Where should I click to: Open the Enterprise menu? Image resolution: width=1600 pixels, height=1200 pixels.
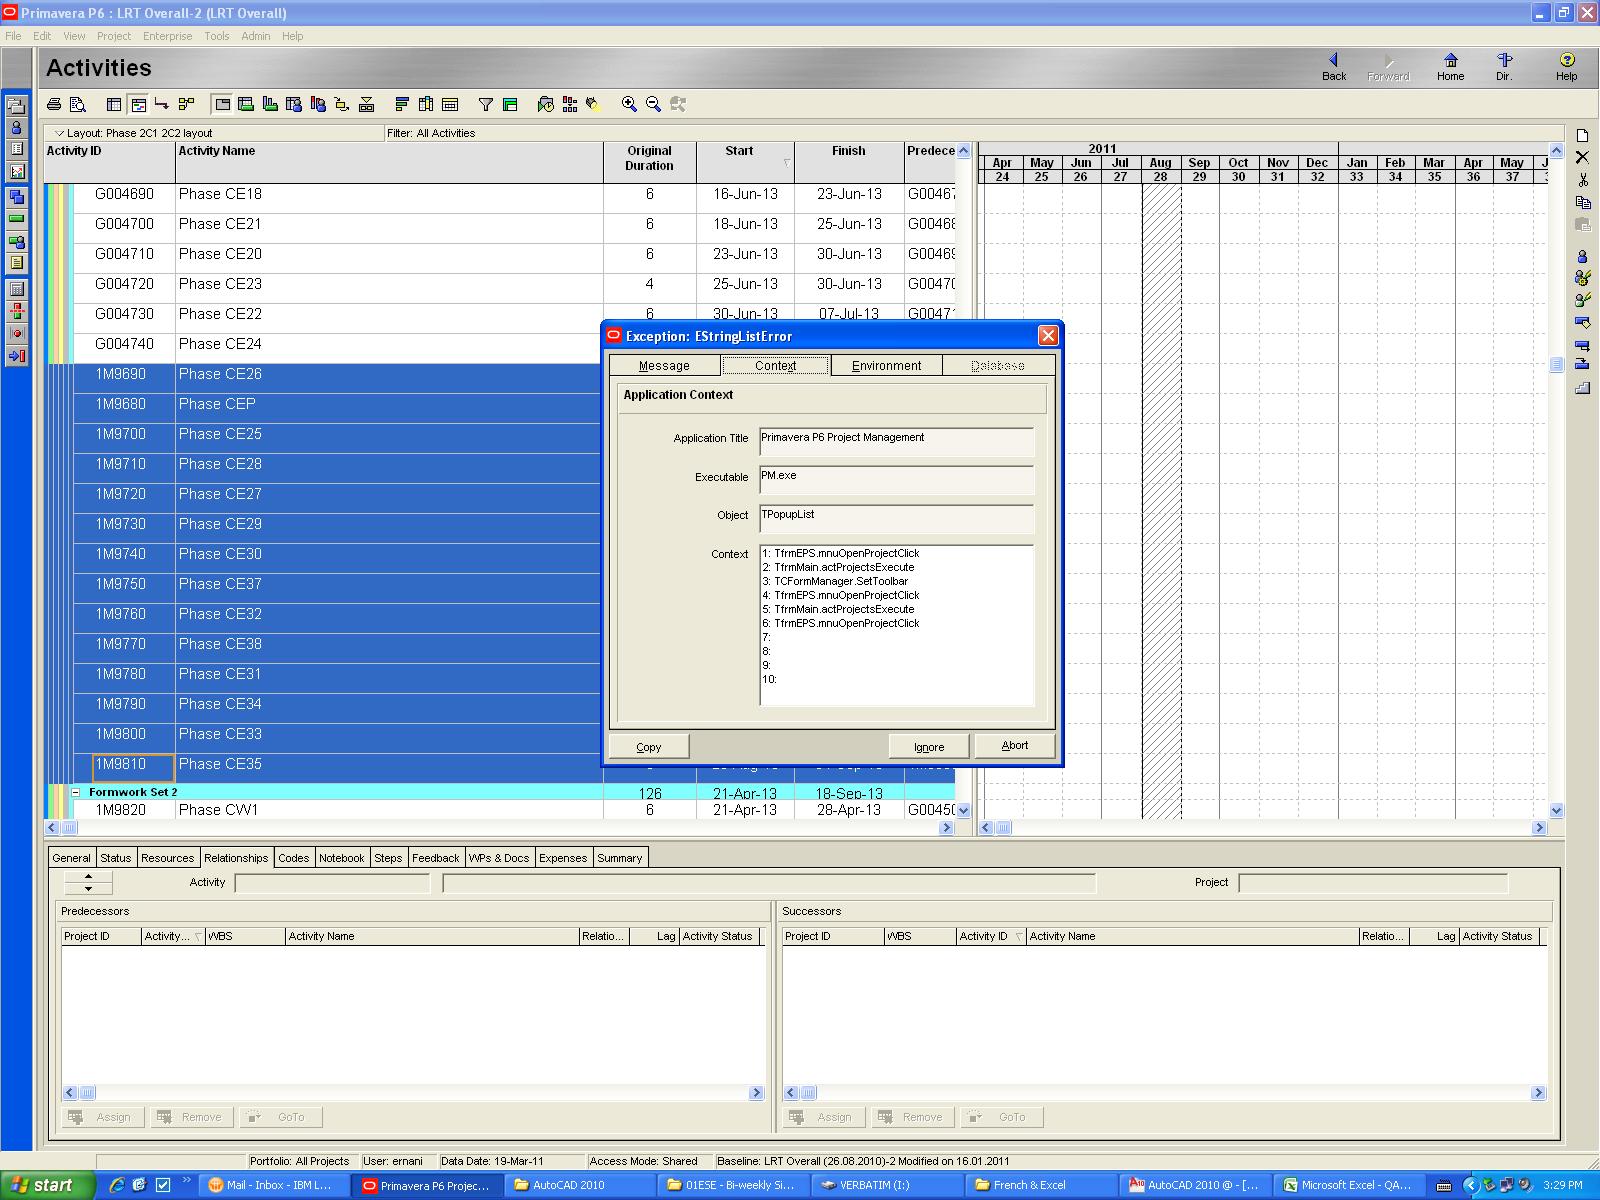pos(167,36)
